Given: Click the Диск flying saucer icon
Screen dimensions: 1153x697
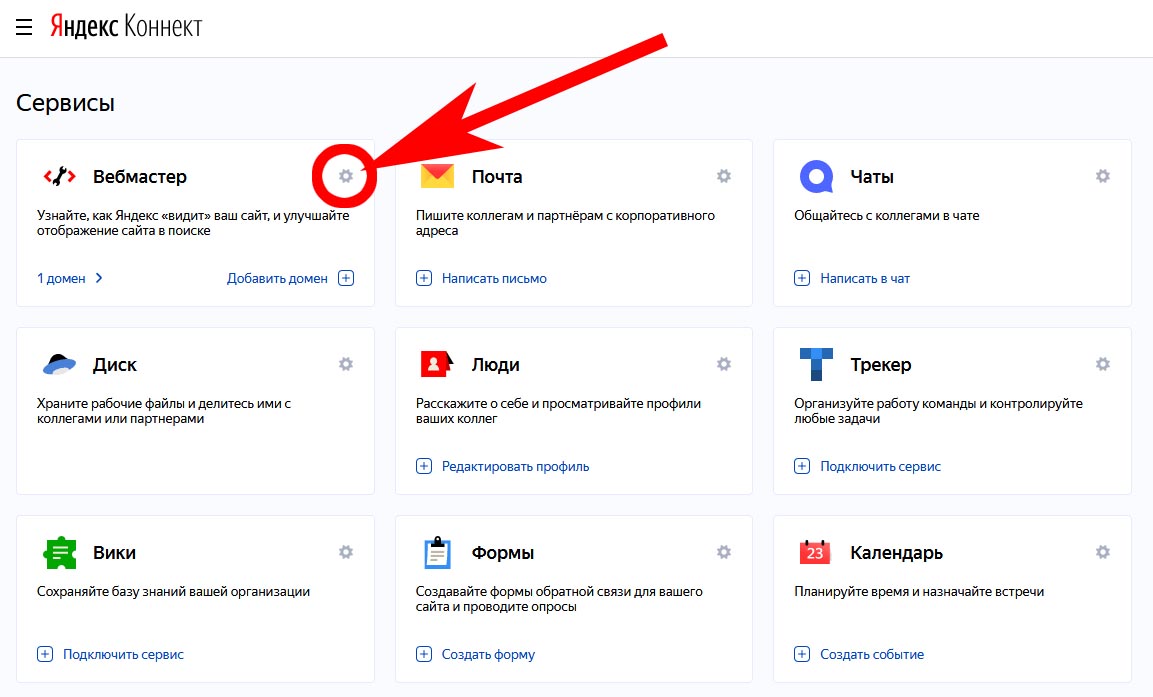Looking at the screenshot, I should tap(60, 365).
